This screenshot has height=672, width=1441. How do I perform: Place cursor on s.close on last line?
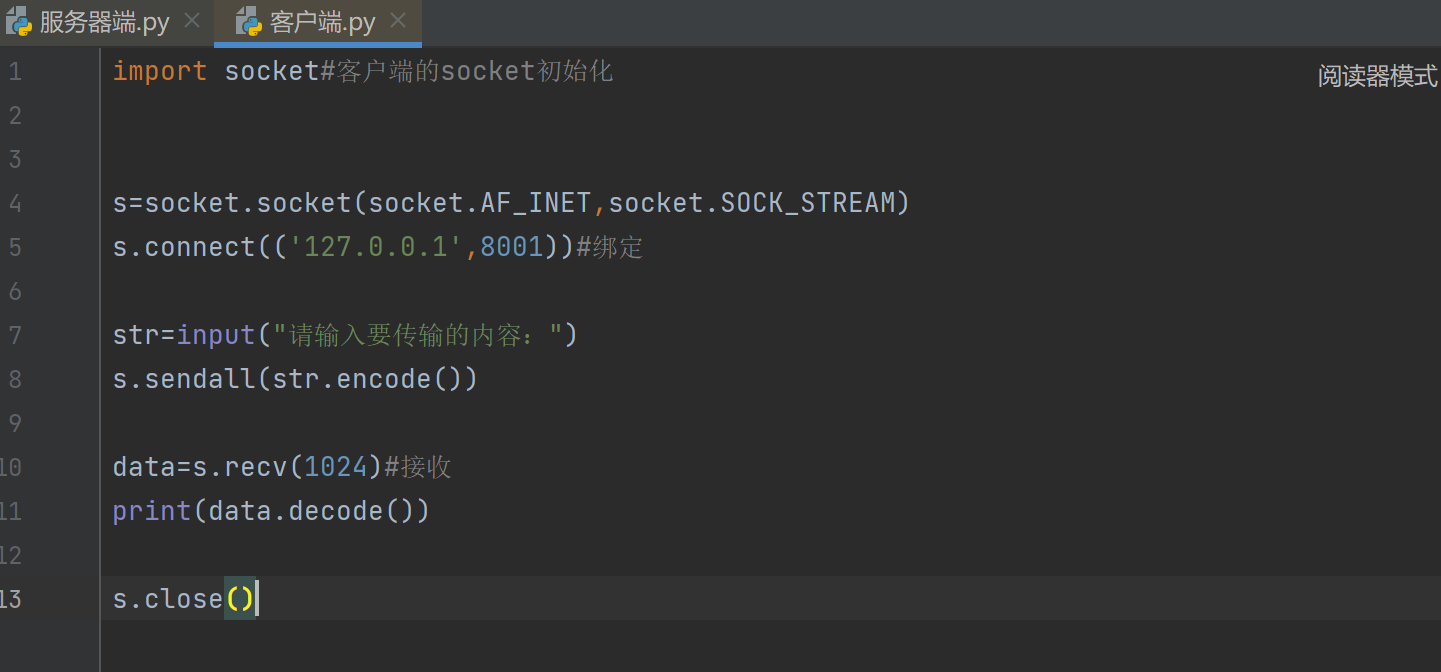168,599
